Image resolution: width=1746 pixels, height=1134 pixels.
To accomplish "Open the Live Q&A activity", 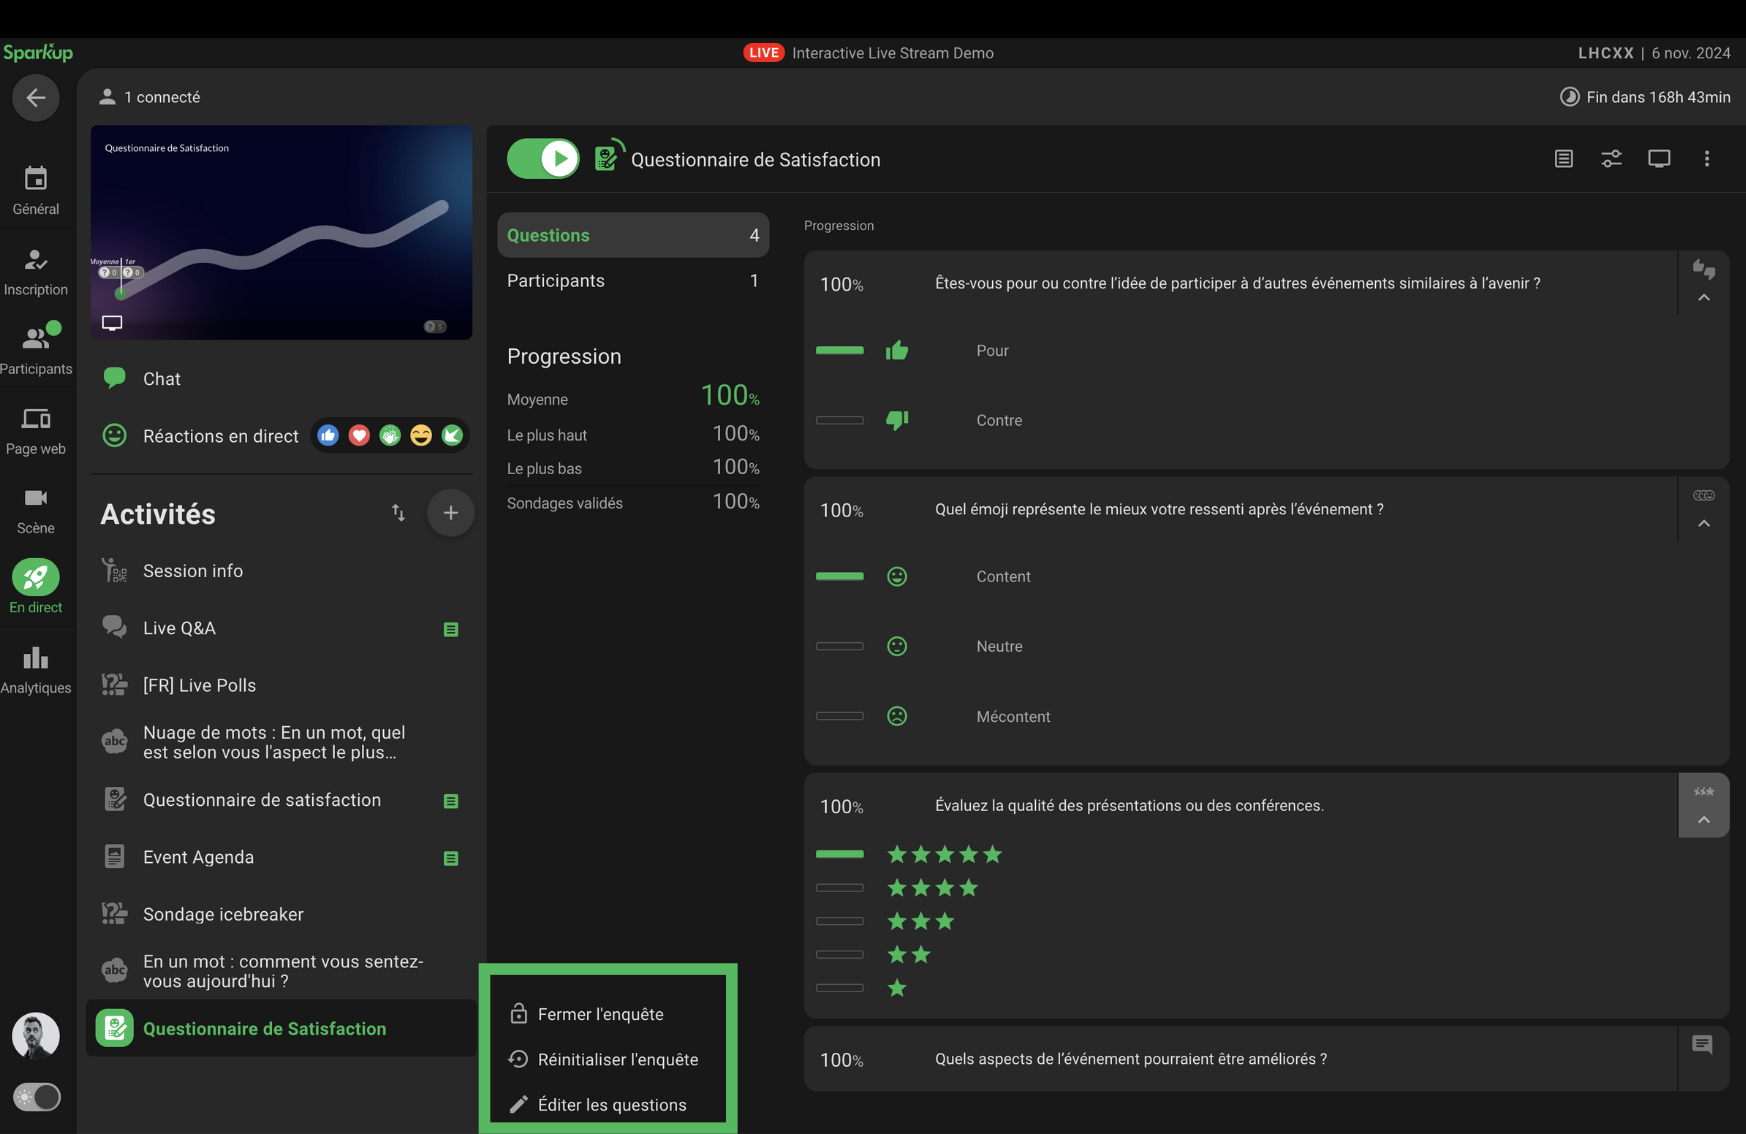I will click(180, 628).
